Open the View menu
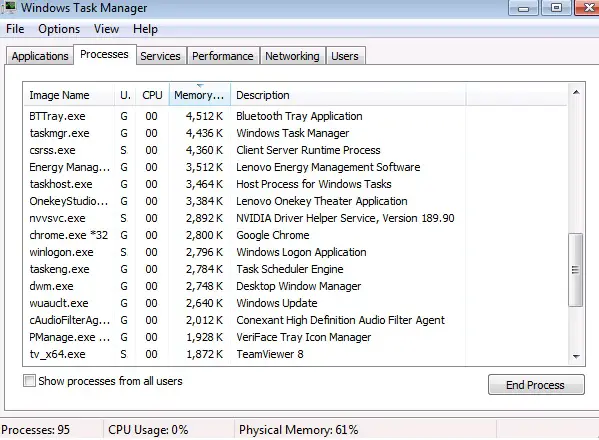Viewport: 599px width, 440px height. tap(107, 29)
